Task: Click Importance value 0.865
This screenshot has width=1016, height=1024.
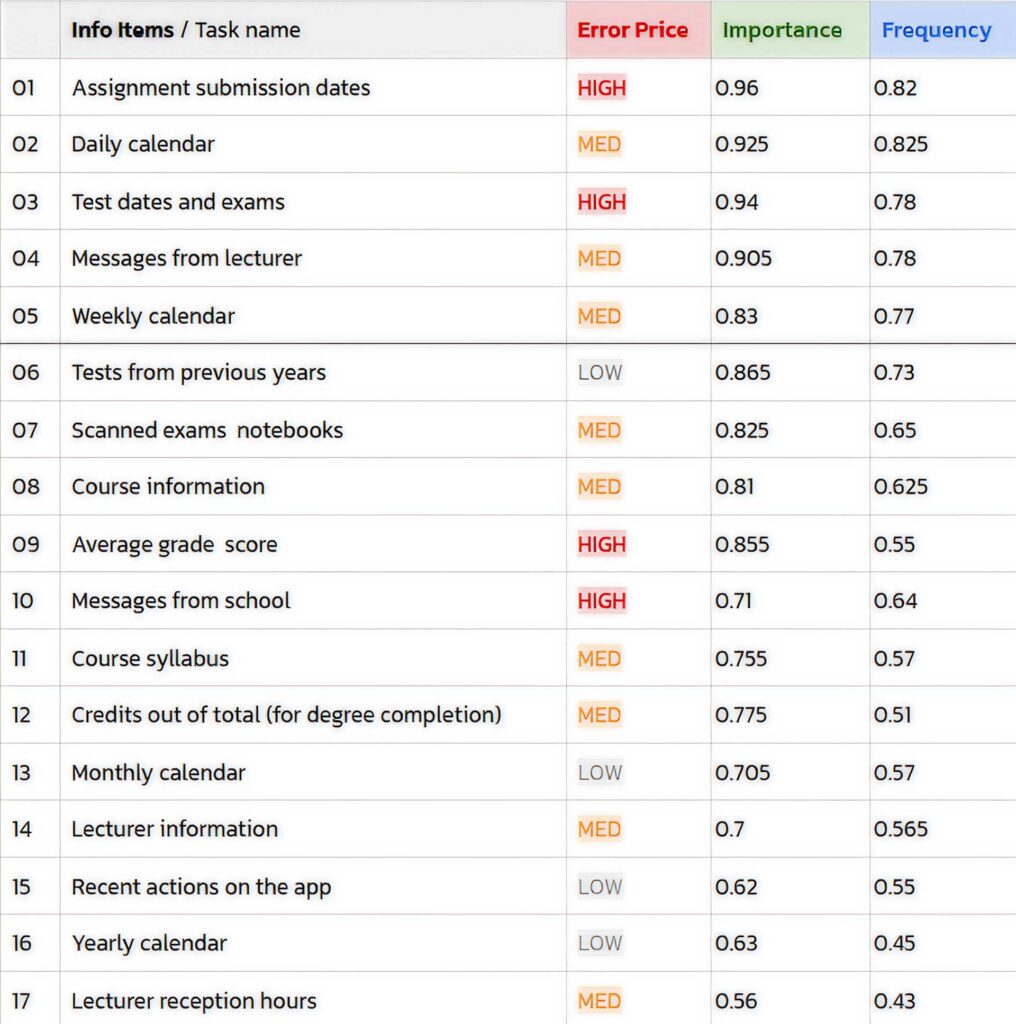Action: pos(743,373)
